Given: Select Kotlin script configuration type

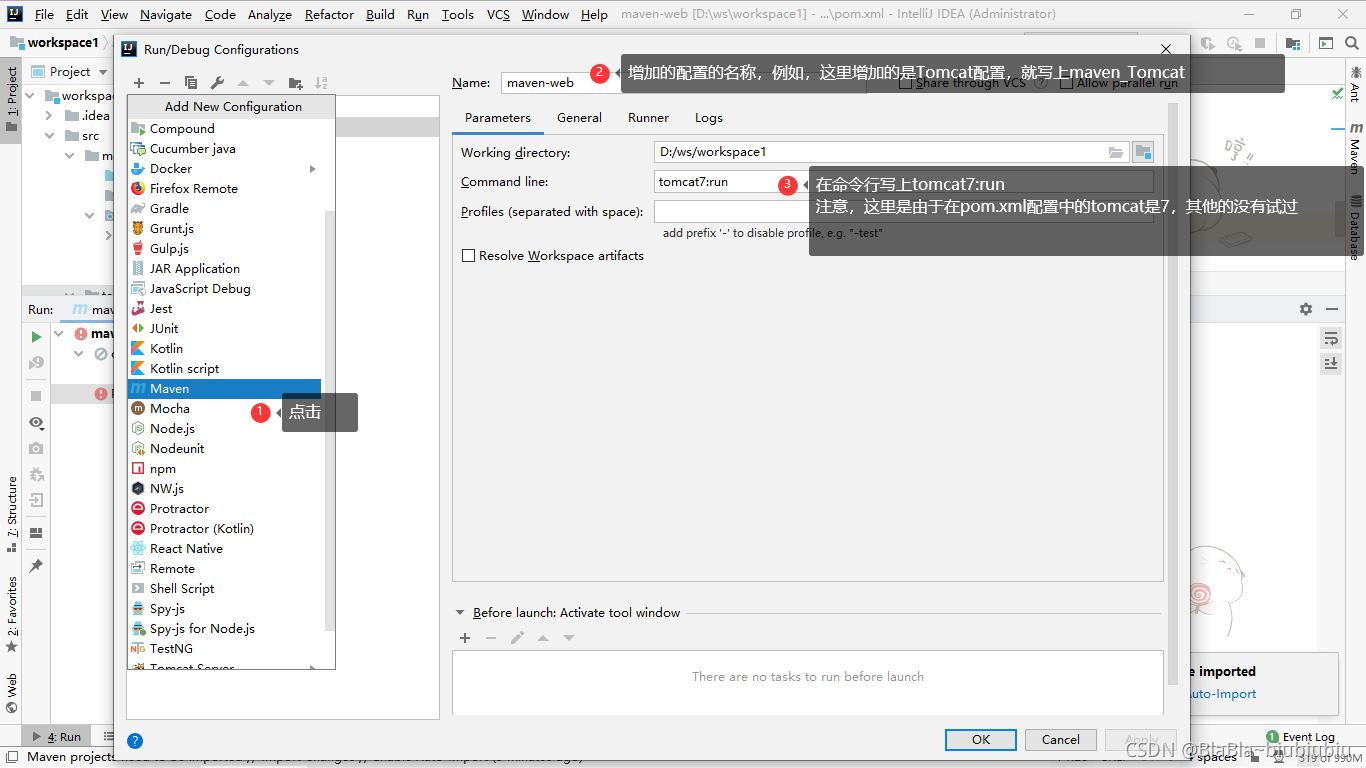Looking at the screenshot, I should click(x=224, y=368).
